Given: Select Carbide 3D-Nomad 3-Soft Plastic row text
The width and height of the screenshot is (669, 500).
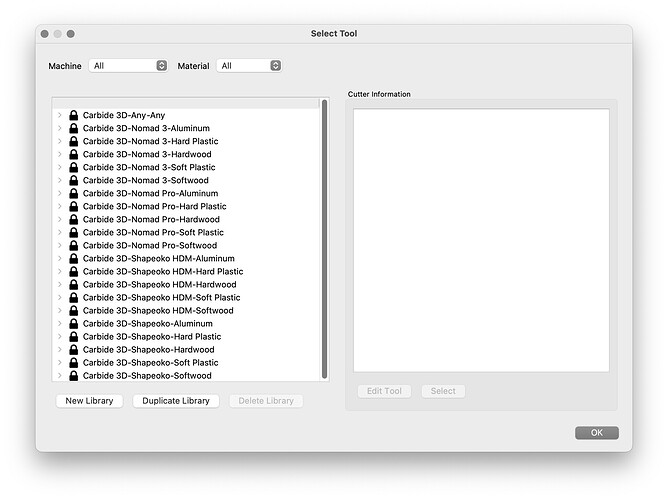Looking at the screenshot, I should (x=149, y=167).
